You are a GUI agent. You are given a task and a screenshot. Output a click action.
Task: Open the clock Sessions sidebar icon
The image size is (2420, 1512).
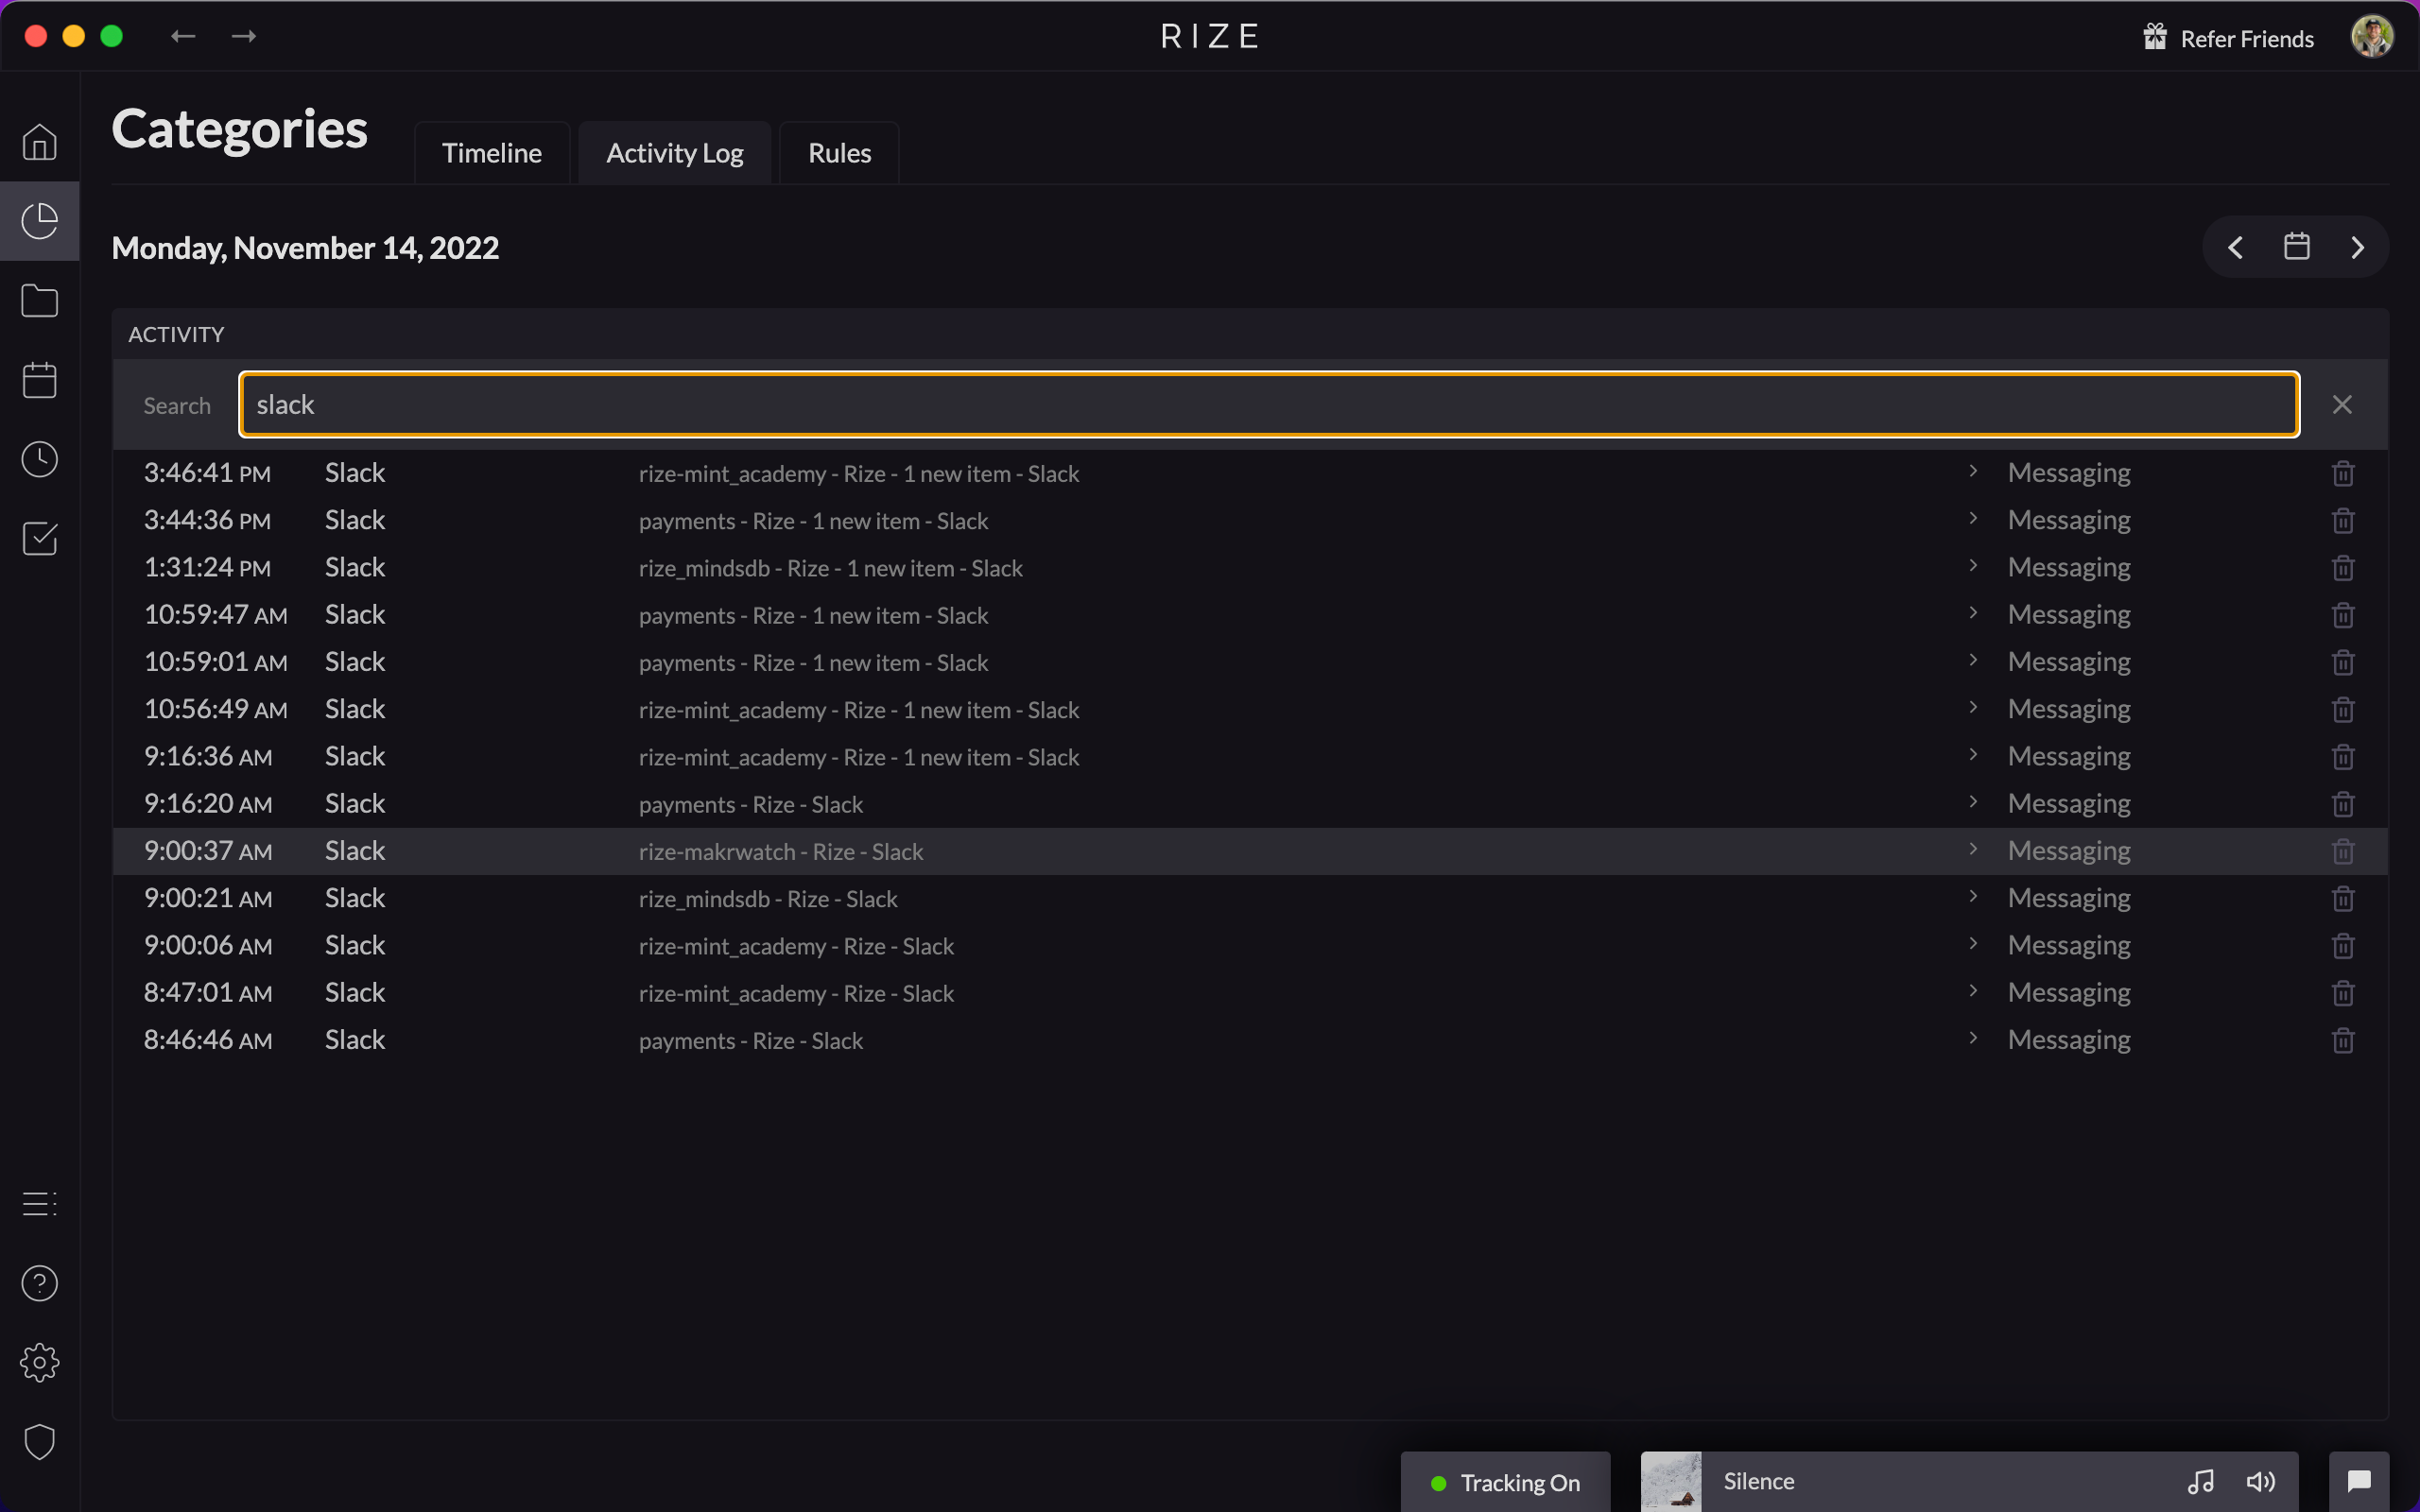(39, 459)
